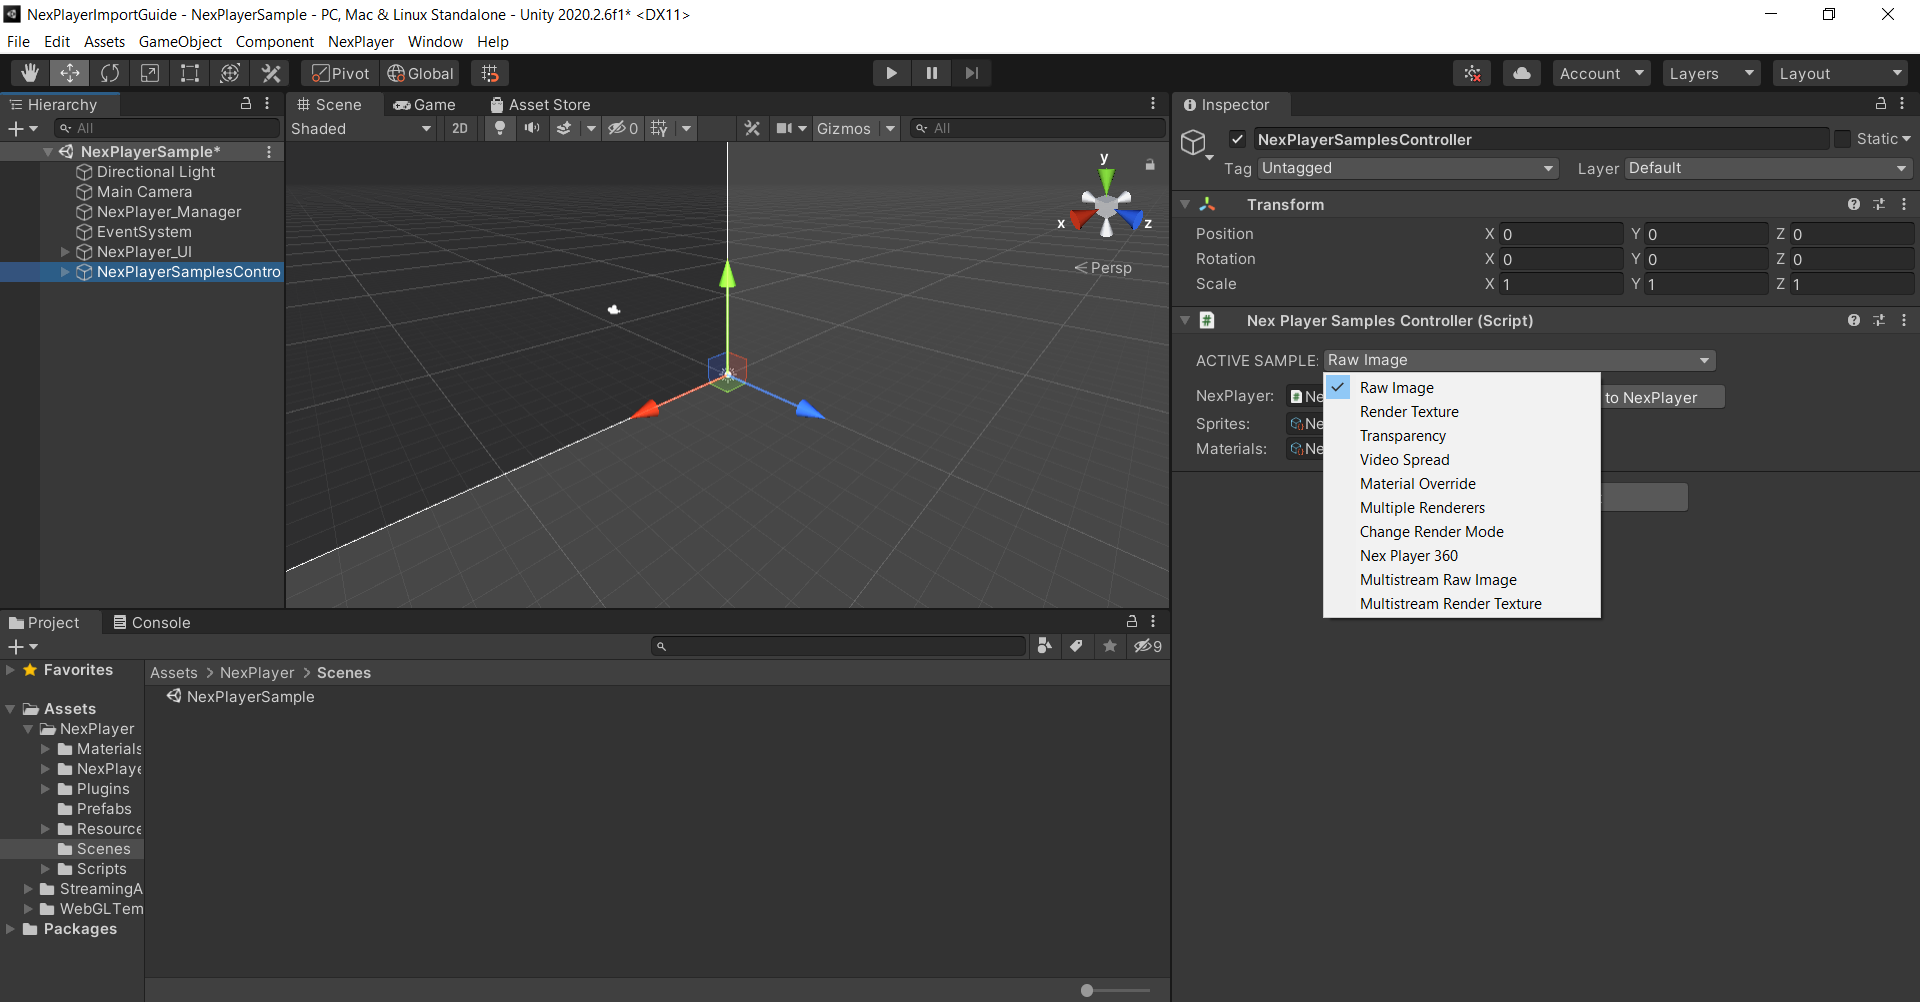Open scene camera settings
This screenshot has width=1920, height=1002.
(x=785, y=128)
